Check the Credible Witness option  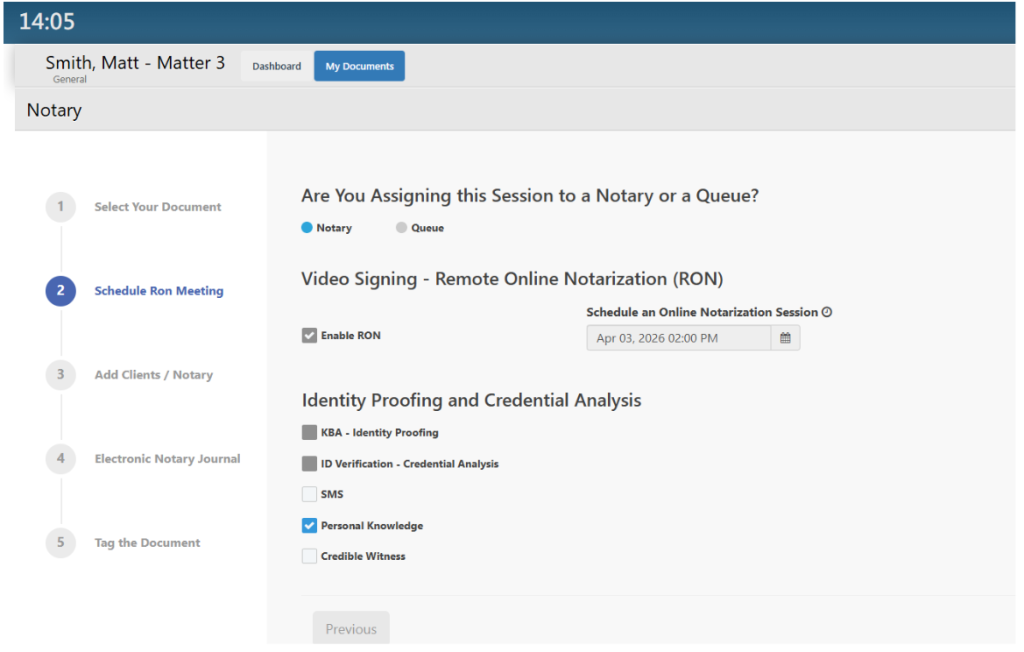tap(309, 556)
